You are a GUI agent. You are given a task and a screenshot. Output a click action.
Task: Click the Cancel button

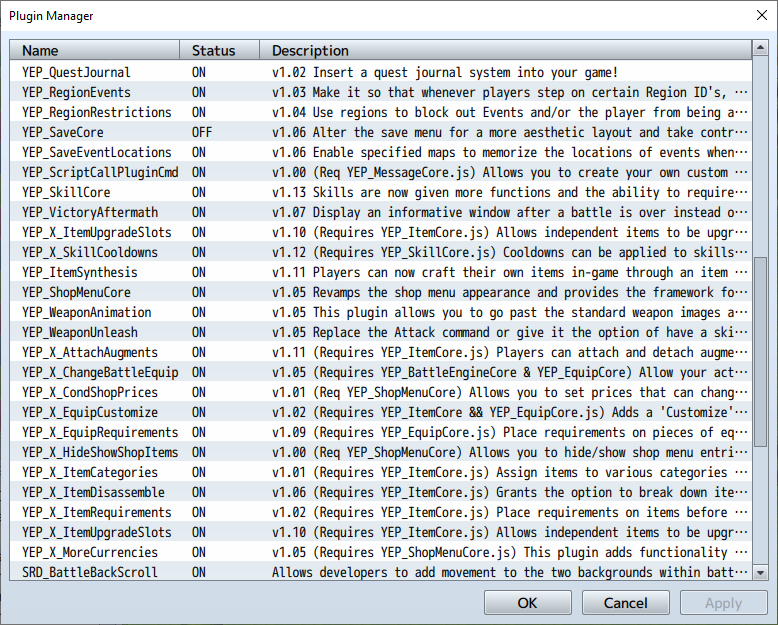[625, 603]
